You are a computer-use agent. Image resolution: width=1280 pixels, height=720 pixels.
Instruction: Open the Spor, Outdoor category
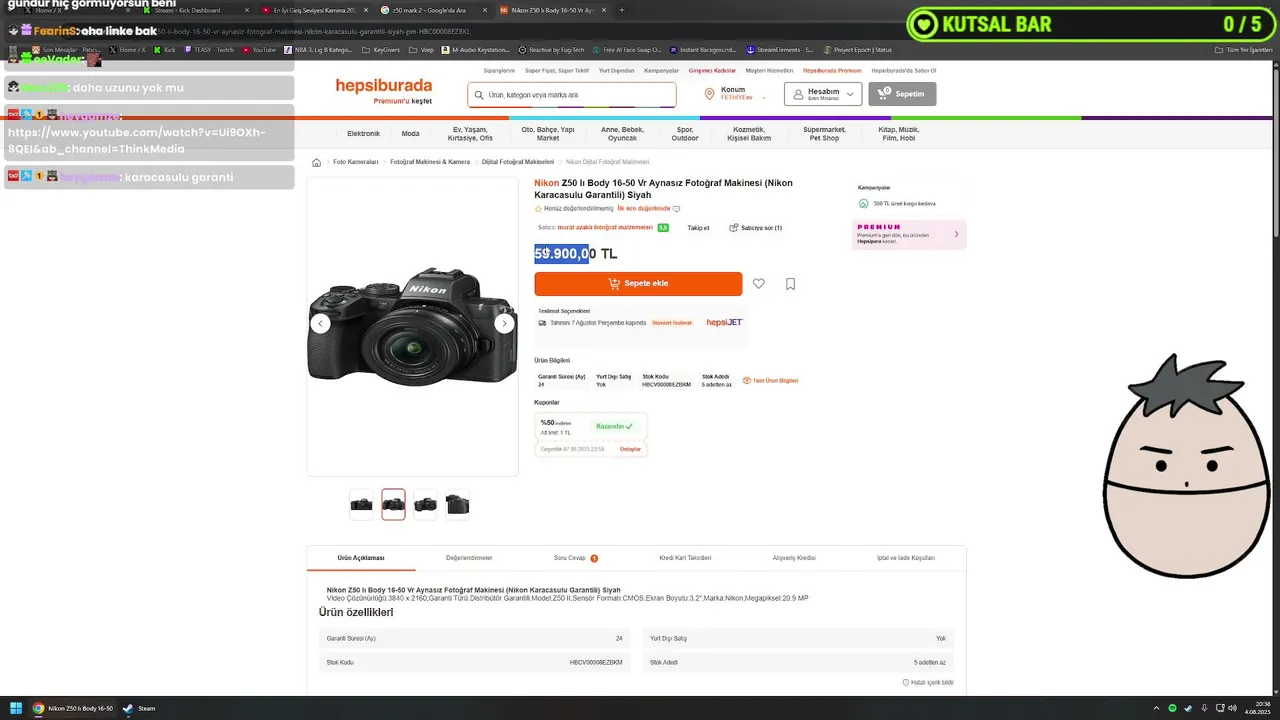click(x=685, y=133)
